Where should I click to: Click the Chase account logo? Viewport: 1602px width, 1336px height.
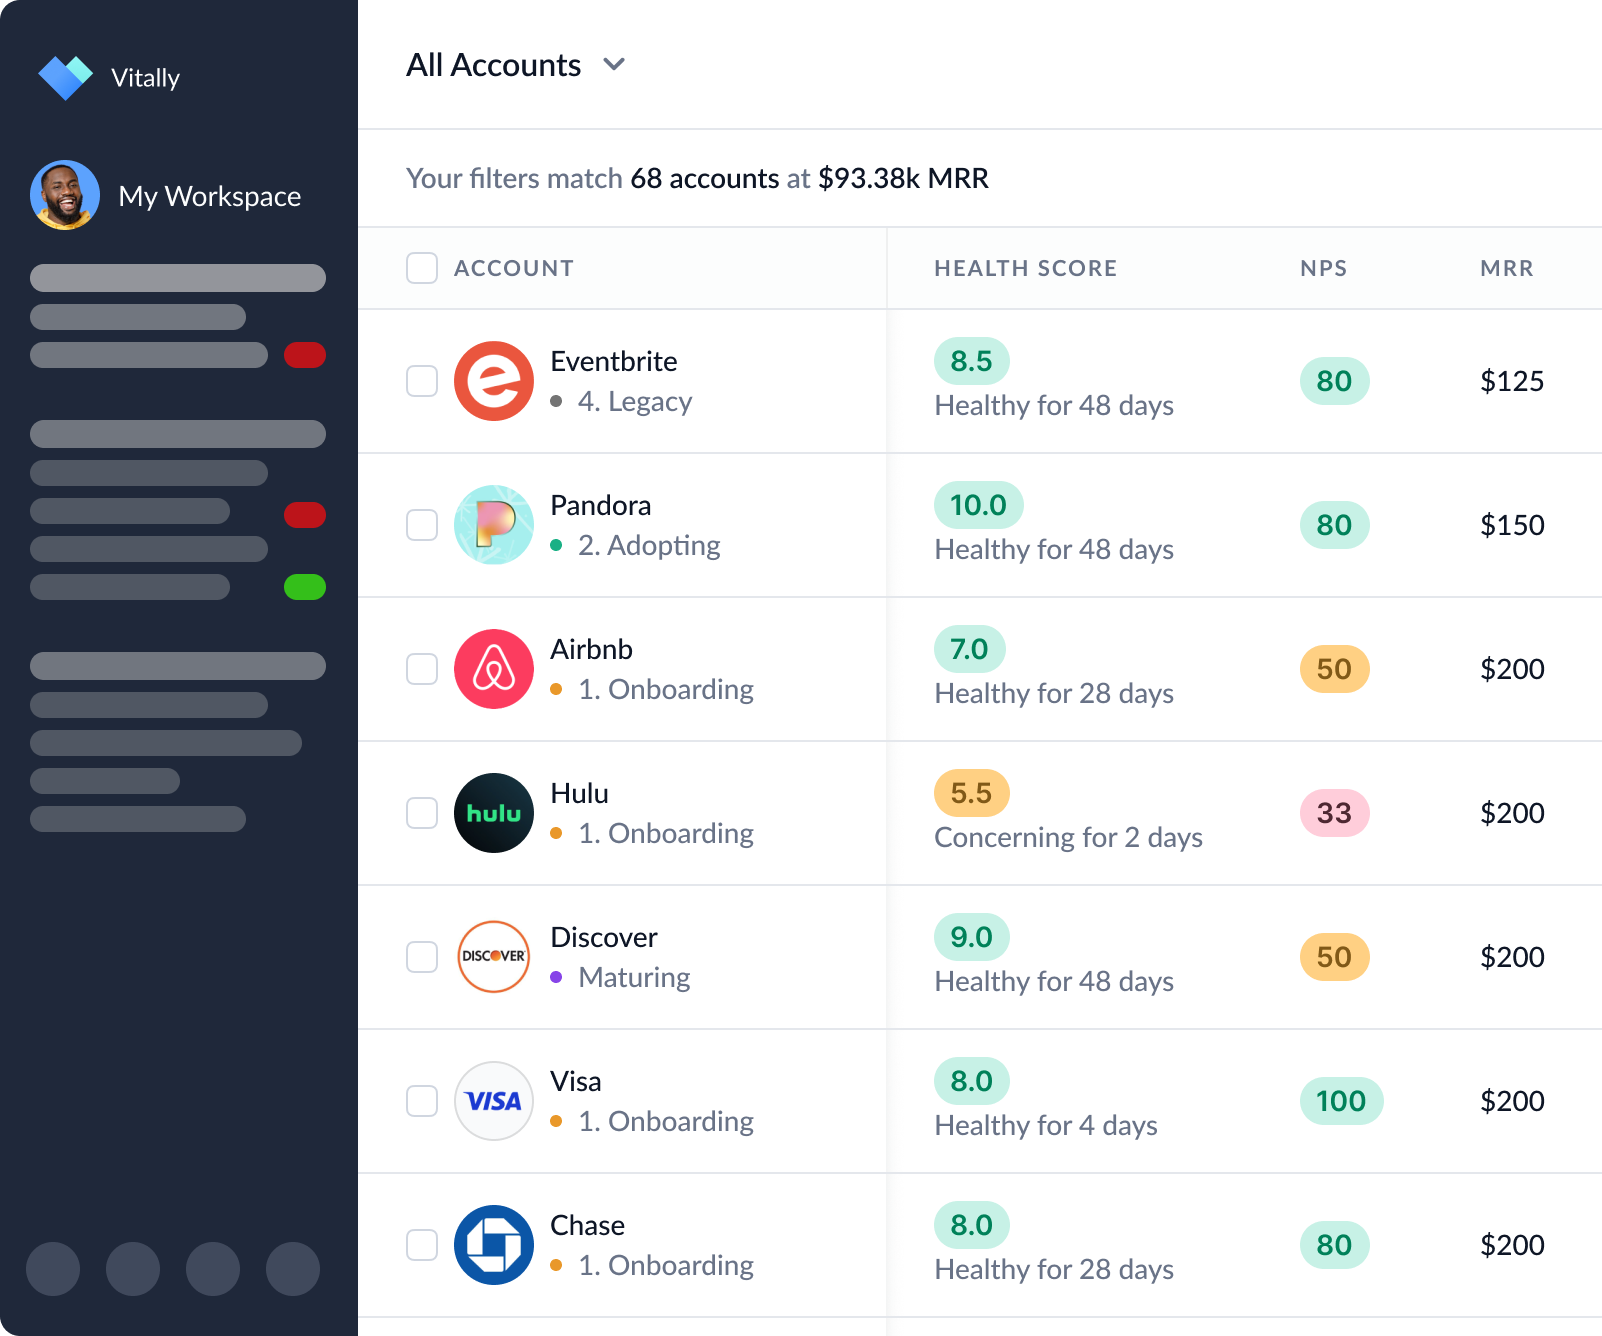pyautogui.click(x=494, y=1245)
